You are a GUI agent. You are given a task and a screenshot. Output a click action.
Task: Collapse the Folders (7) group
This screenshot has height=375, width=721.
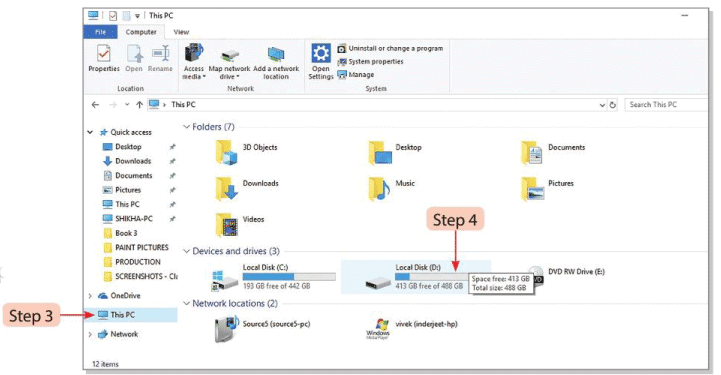pos(186,127)
